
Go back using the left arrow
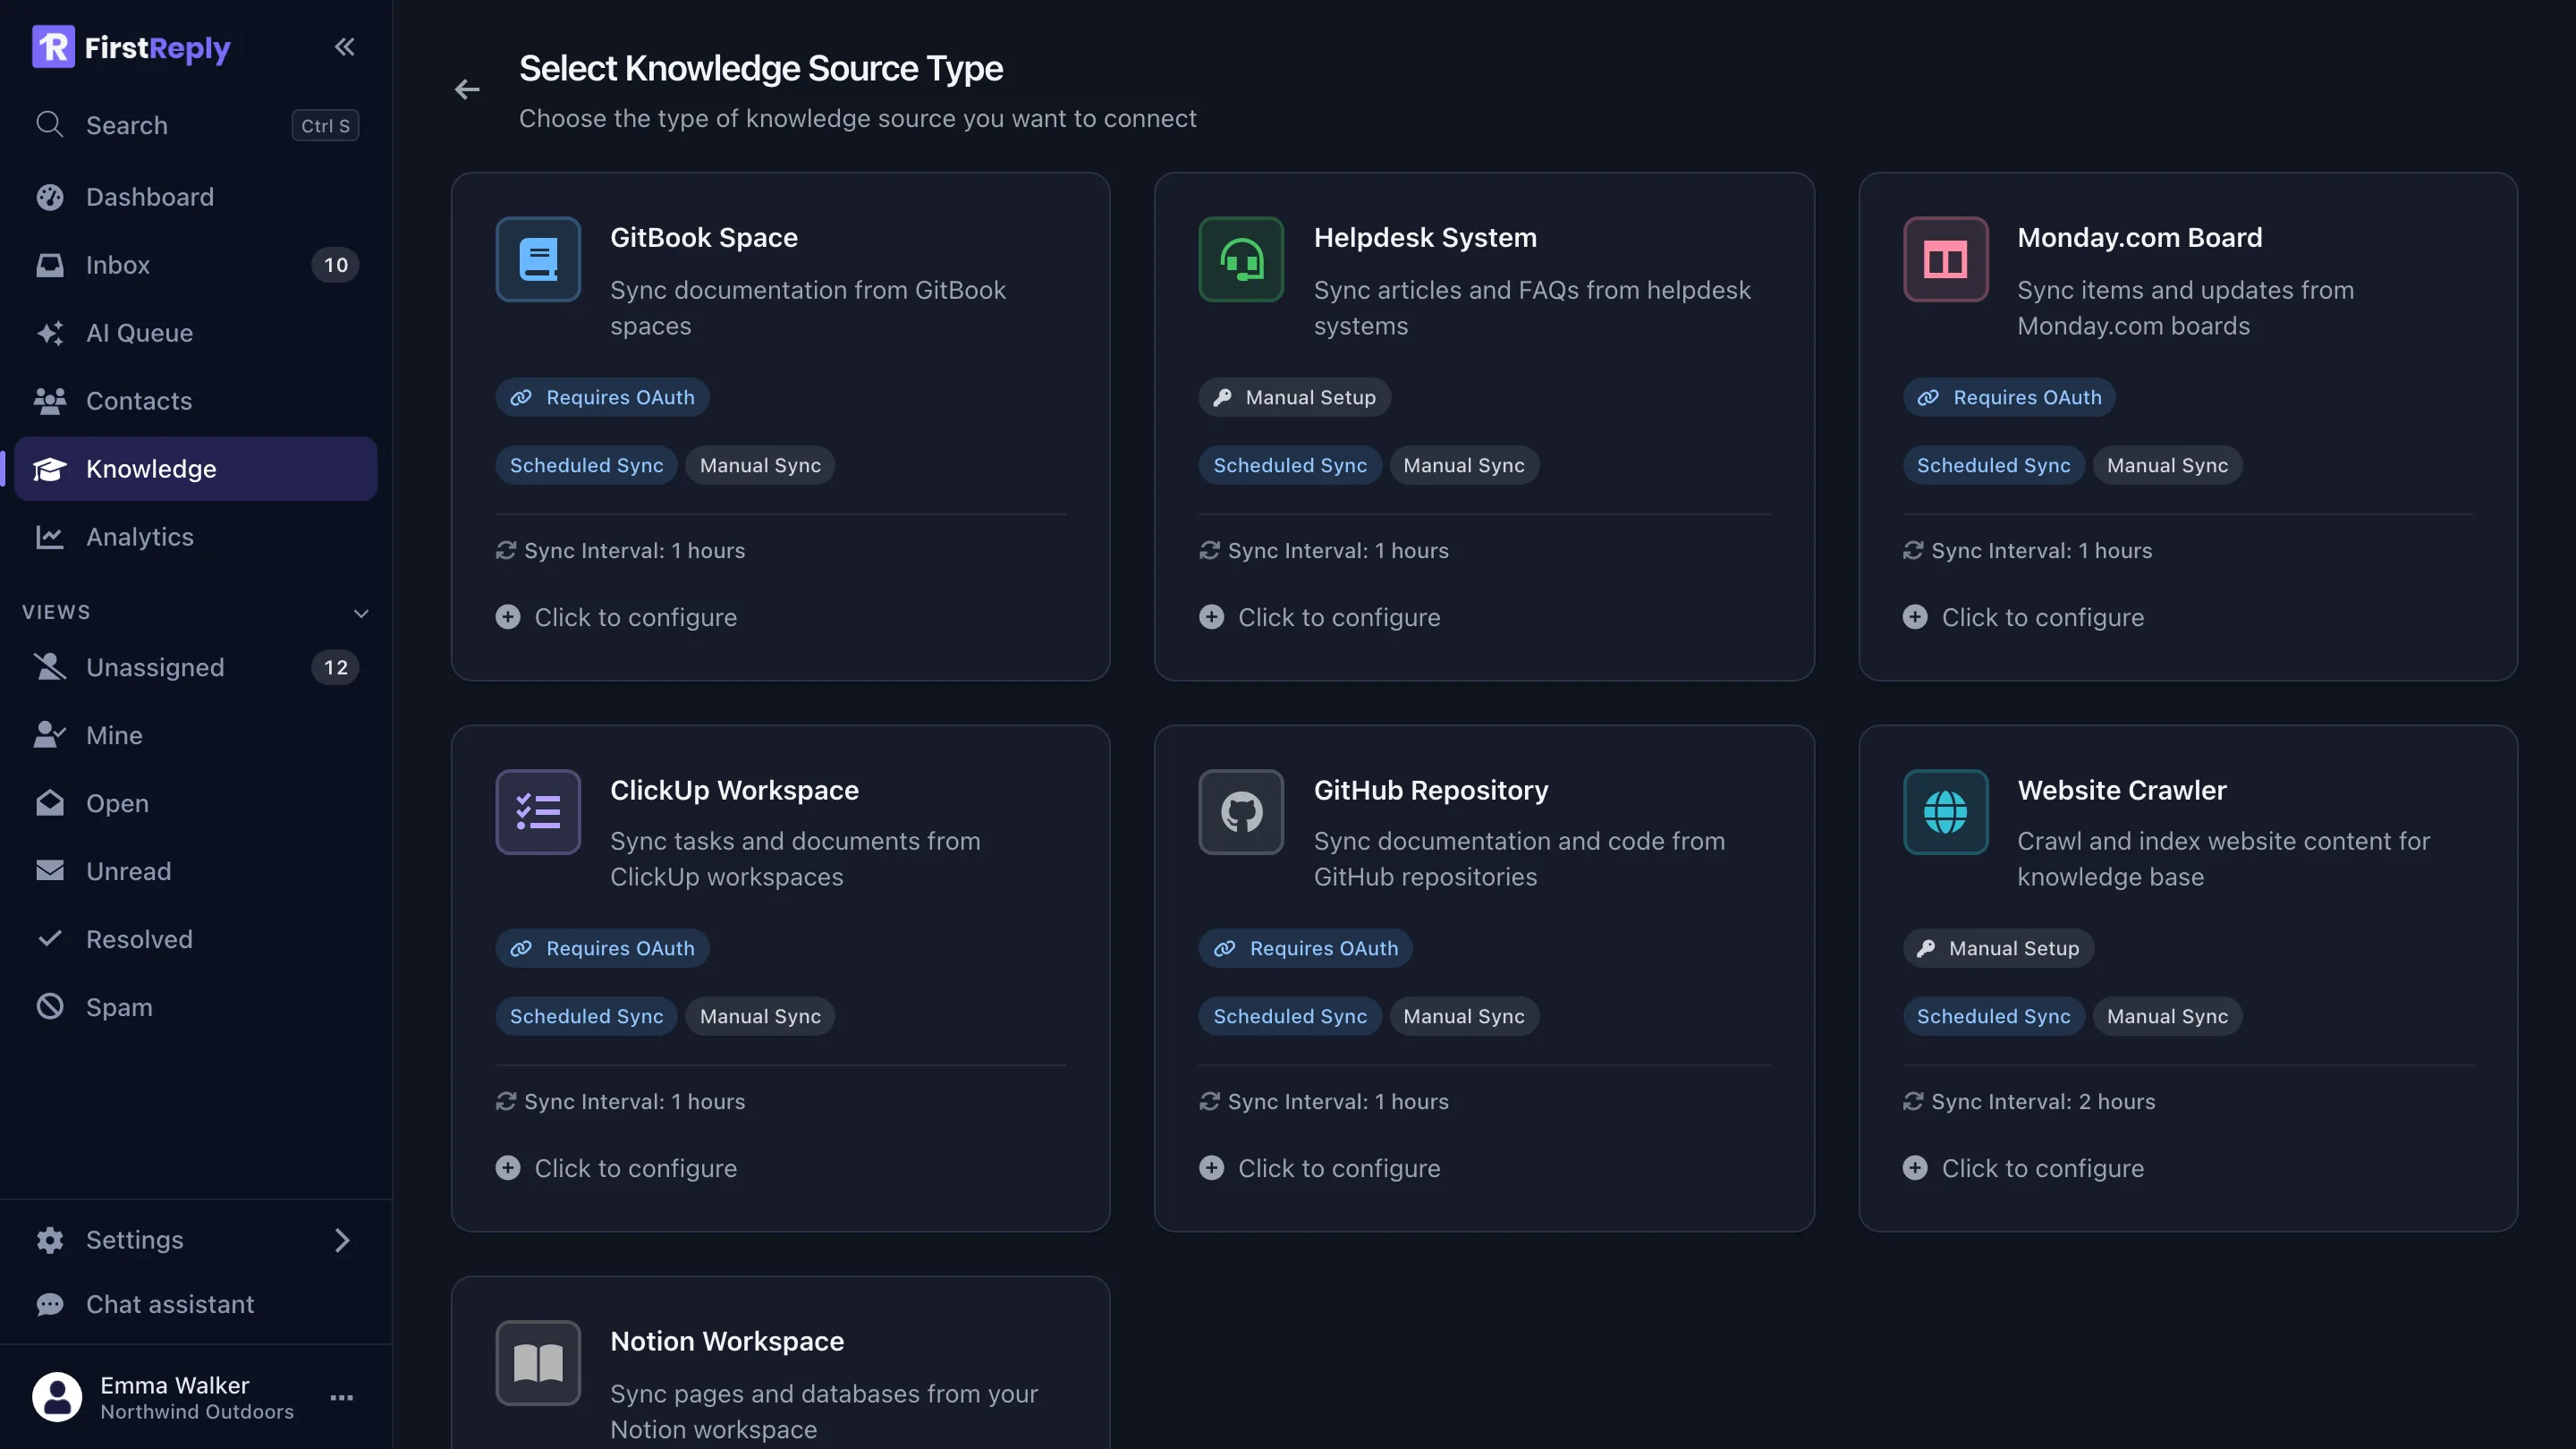click(x=467, y=90)
